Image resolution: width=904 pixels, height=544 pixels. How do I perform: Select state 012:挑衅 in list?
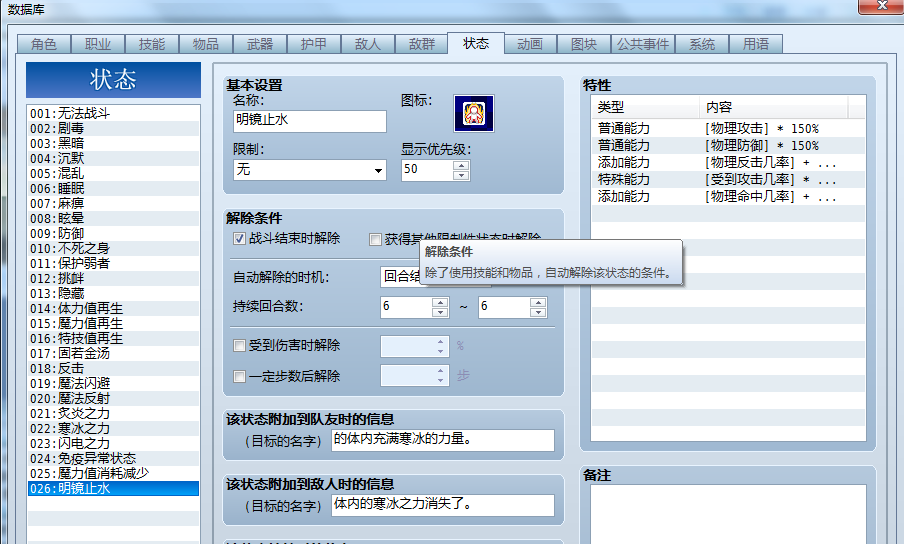click(x=114, y=278)
